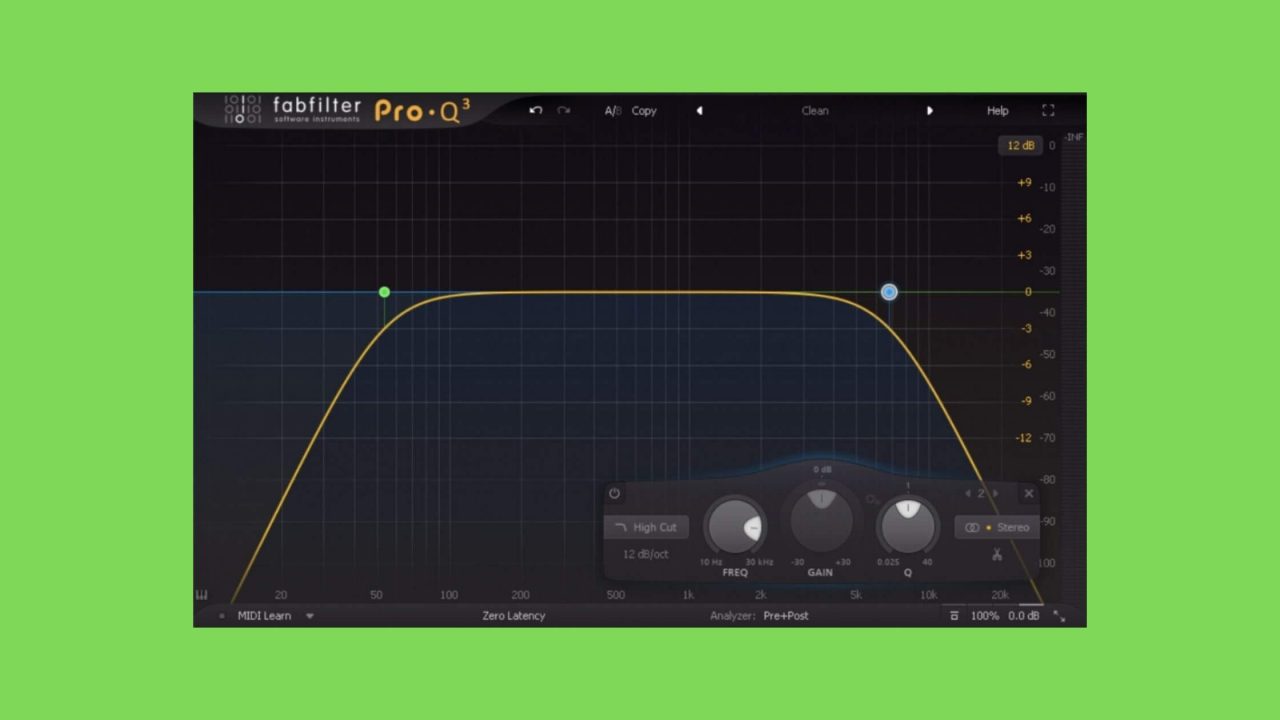Open the Analyzer Pre+Post dropdown
The width and height of the screenshot is (1280, 720).
pos(785,616)
